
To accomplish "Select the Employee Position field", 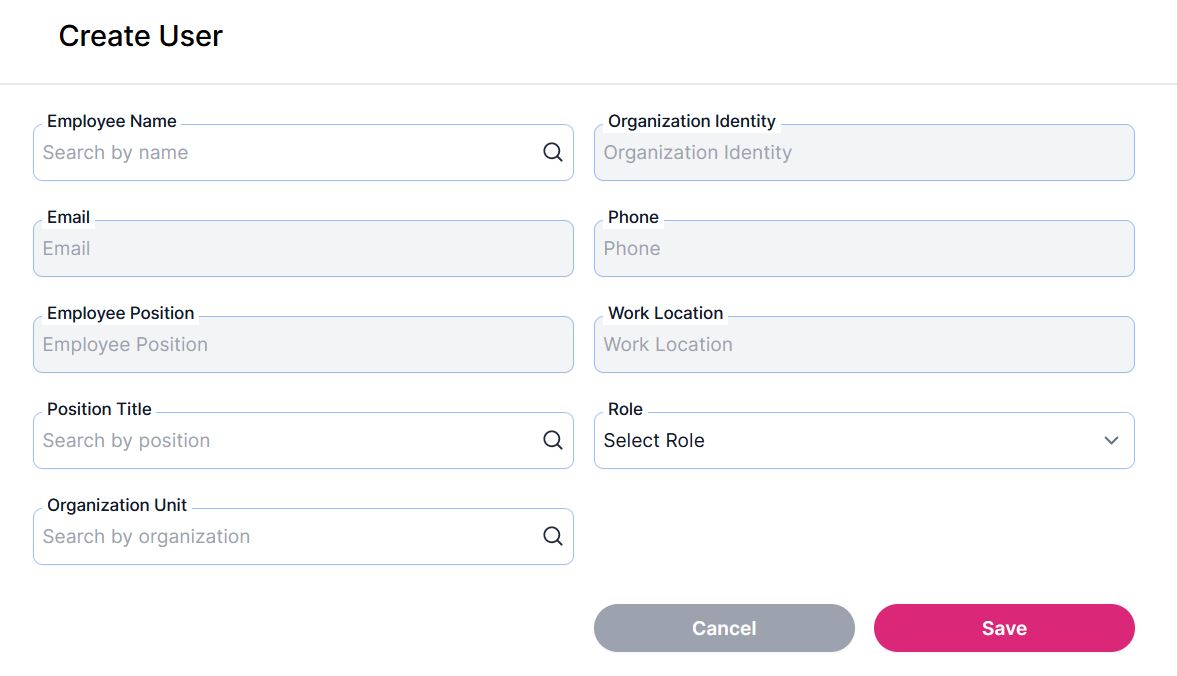I will (303, 345).
